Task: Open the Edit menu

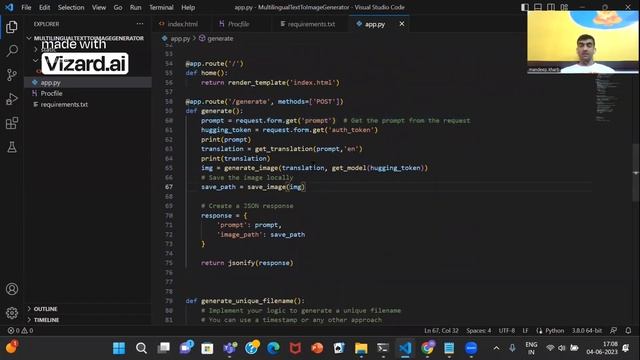Action: pyautogui.click(x=44, y=7)
